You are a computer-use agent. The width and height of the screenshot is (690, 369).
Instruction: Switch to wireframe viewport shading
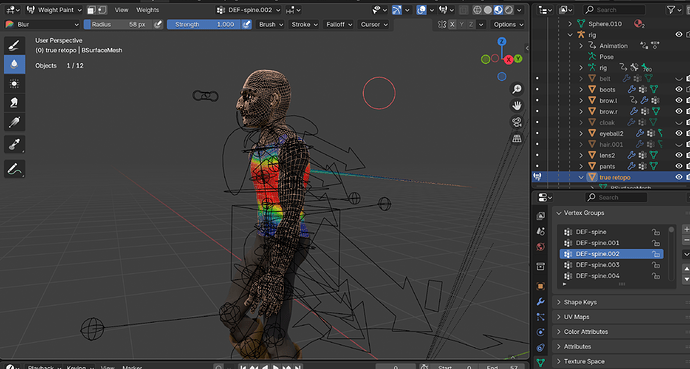477,10
